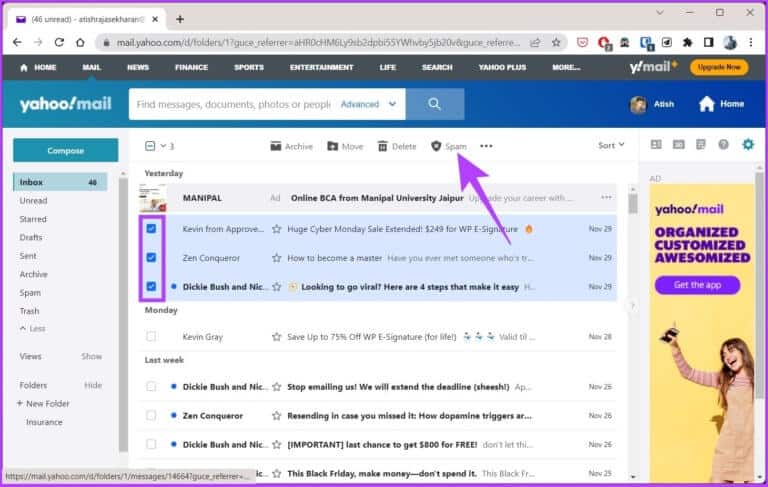
Task: Open the settings gear icon
Action: [748, 145]
